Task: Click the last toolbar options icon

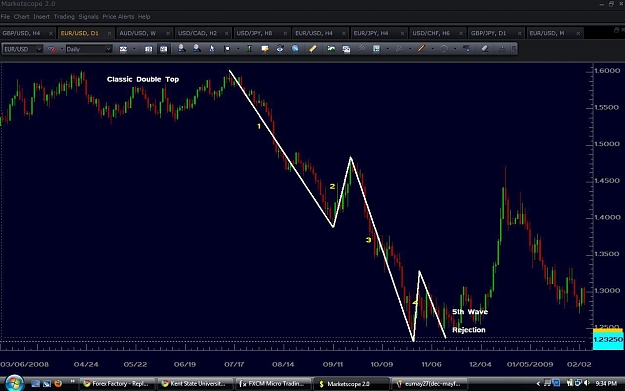Action: (x=514, y=49)
